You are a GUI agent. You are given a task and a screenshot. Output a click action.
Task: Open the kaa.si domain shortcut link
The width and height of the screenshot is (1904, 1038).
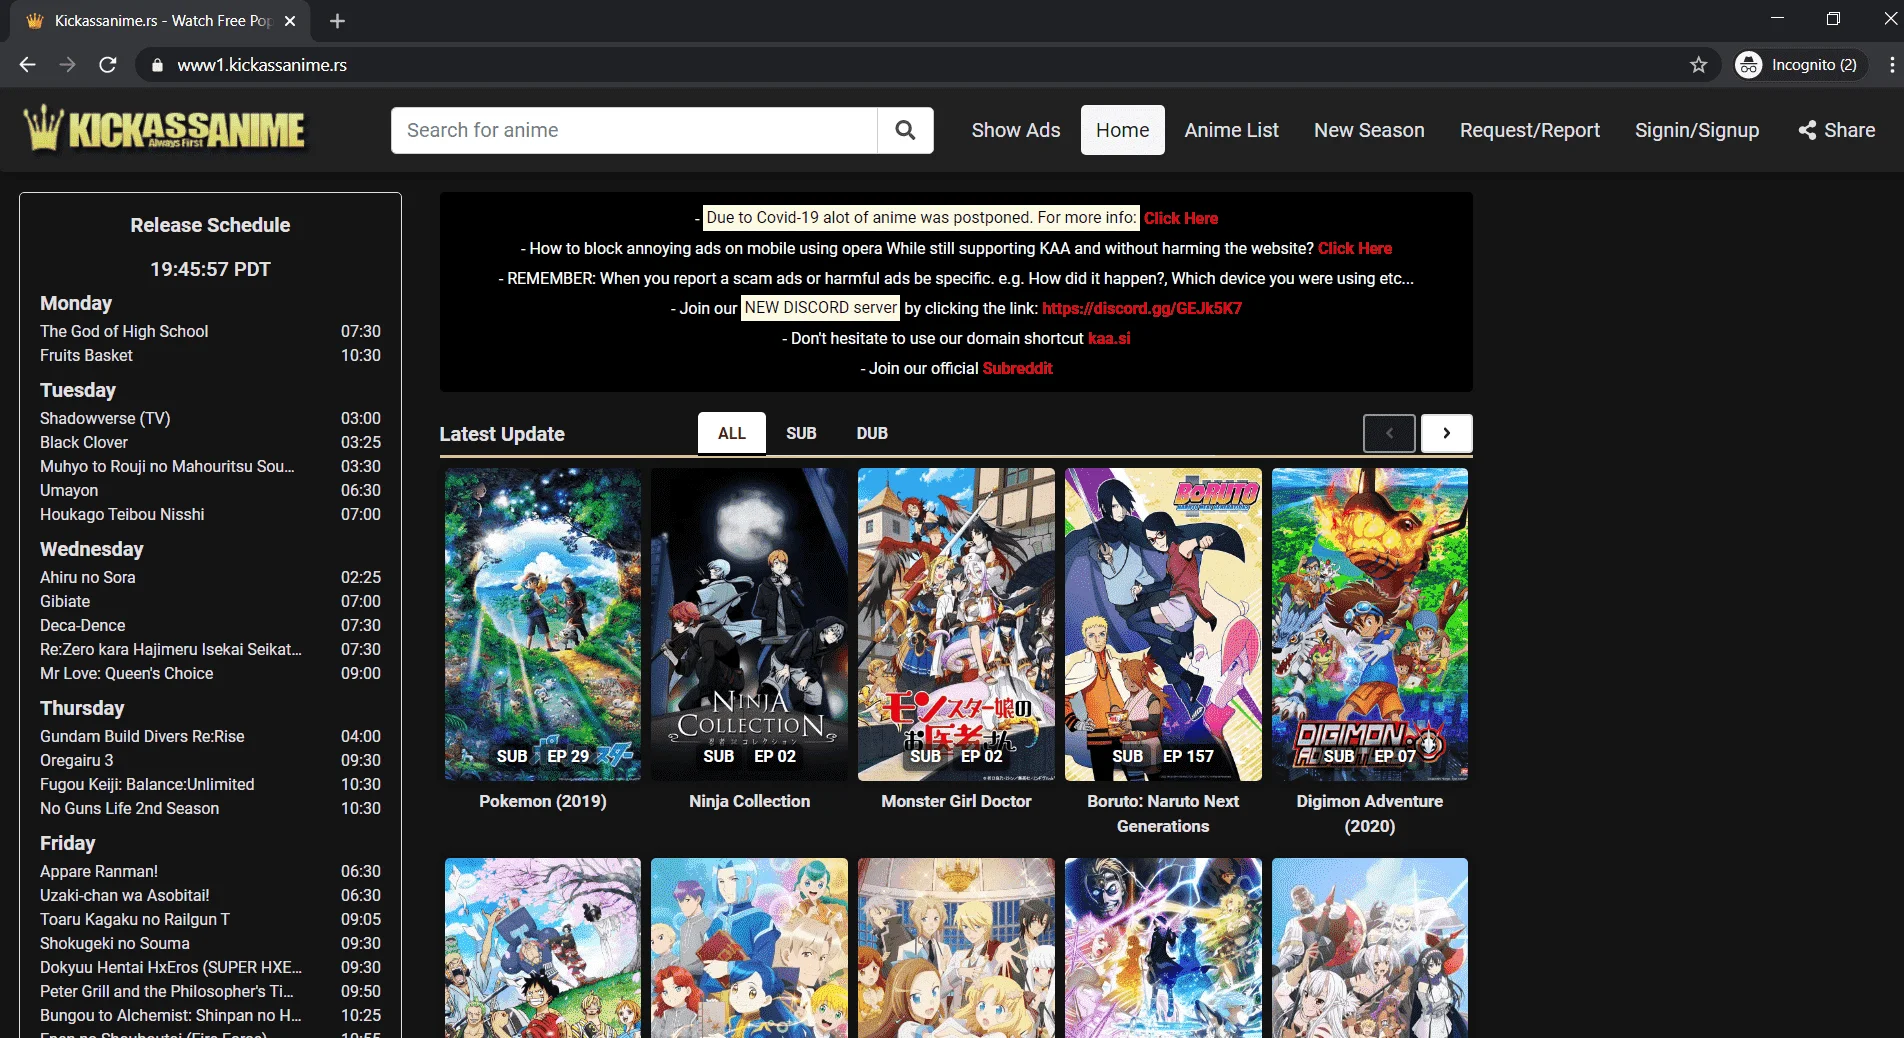click(x=1109, y=338)
